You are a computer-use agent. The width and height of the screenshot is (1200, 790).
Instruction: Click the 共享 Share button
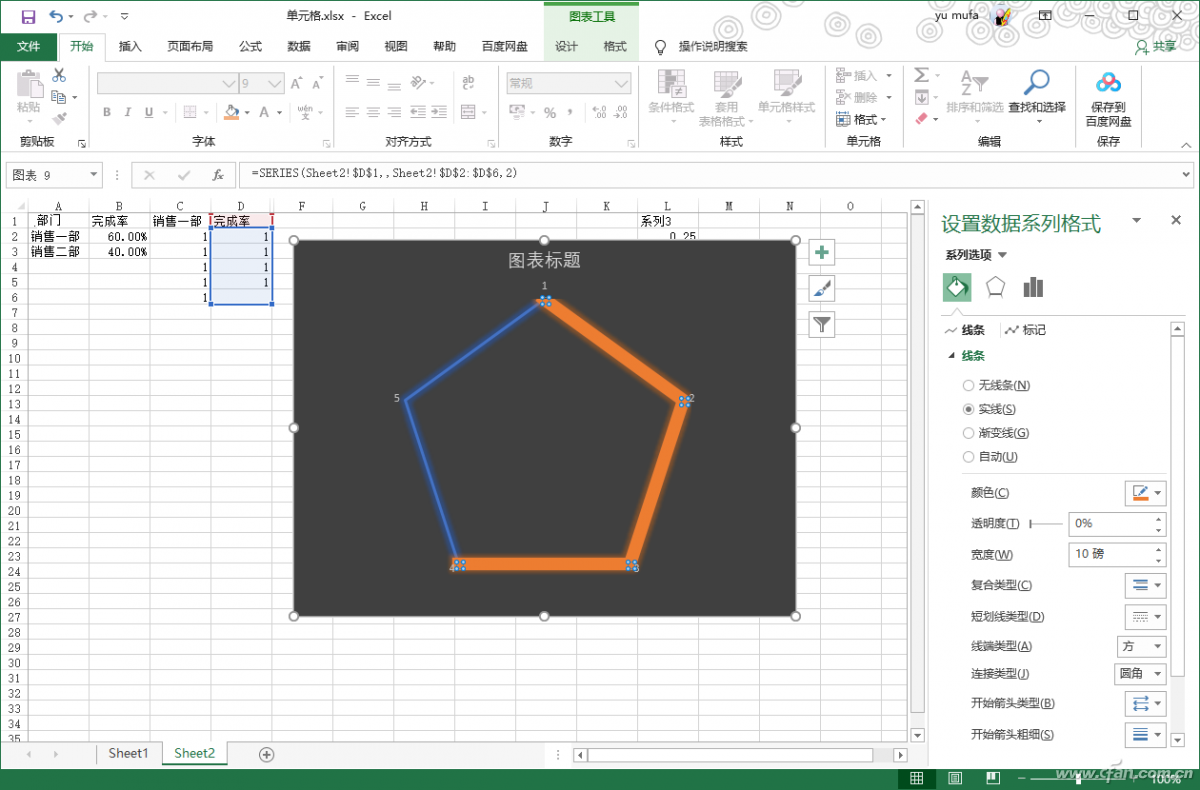click(x=1156, y=46)
